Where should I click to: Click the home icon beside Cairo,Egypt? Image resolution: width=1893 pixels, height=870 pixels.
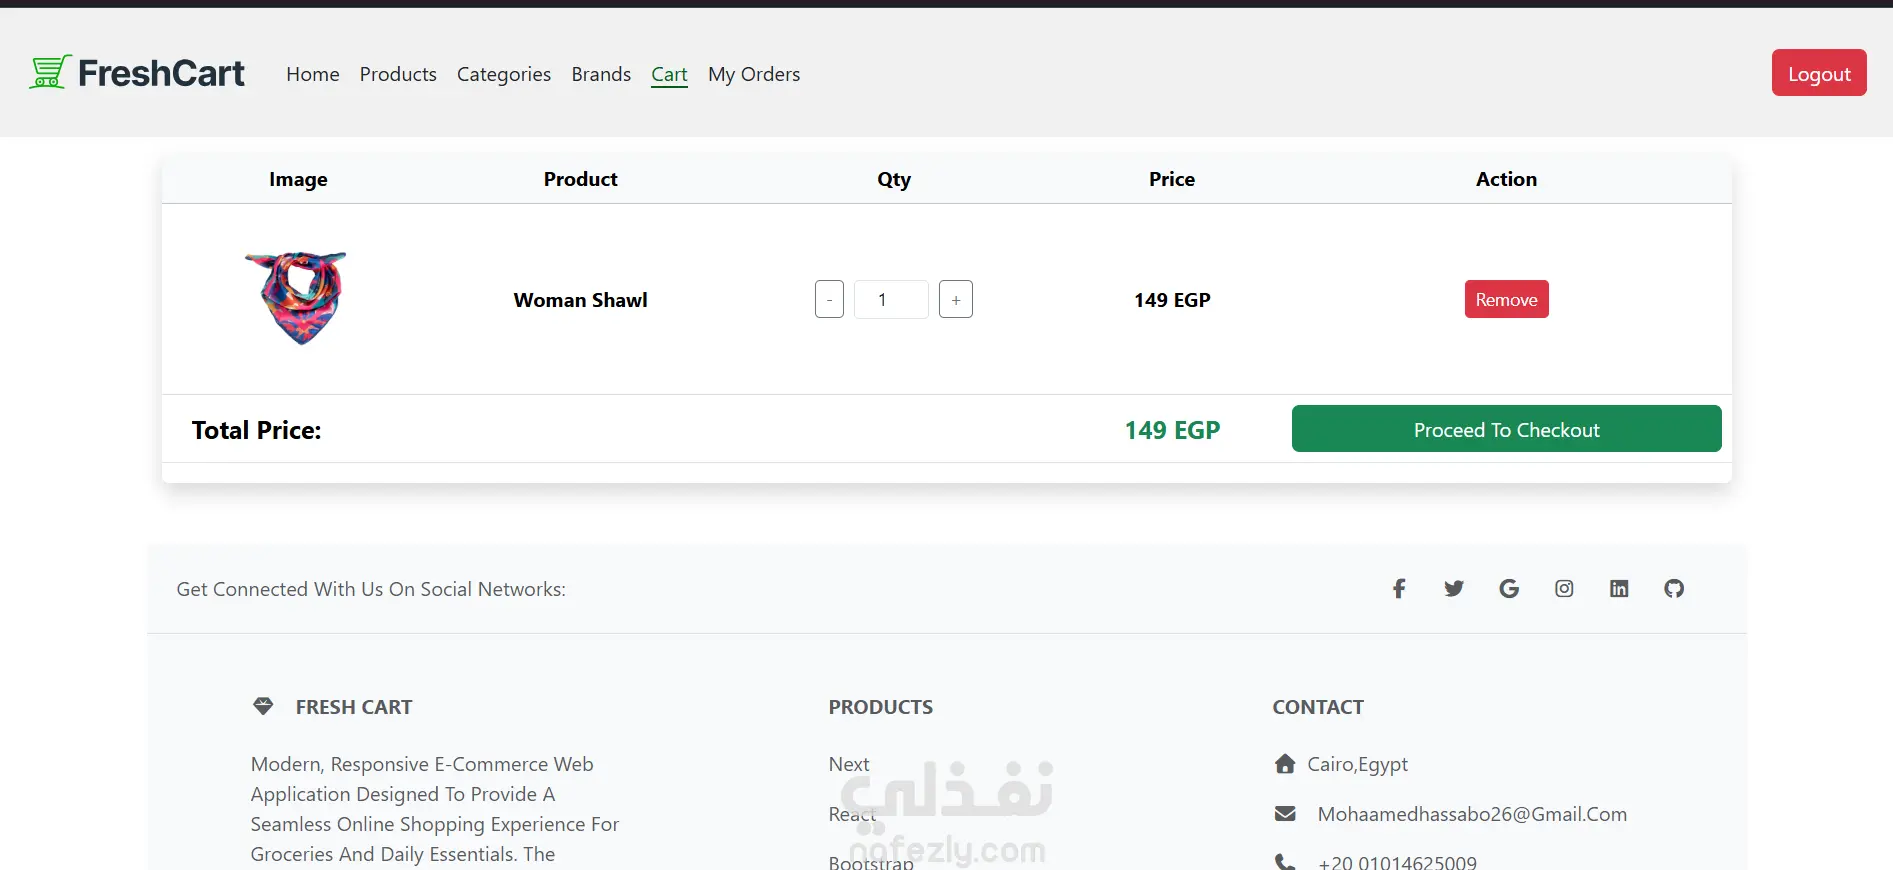coord(1285,764)
